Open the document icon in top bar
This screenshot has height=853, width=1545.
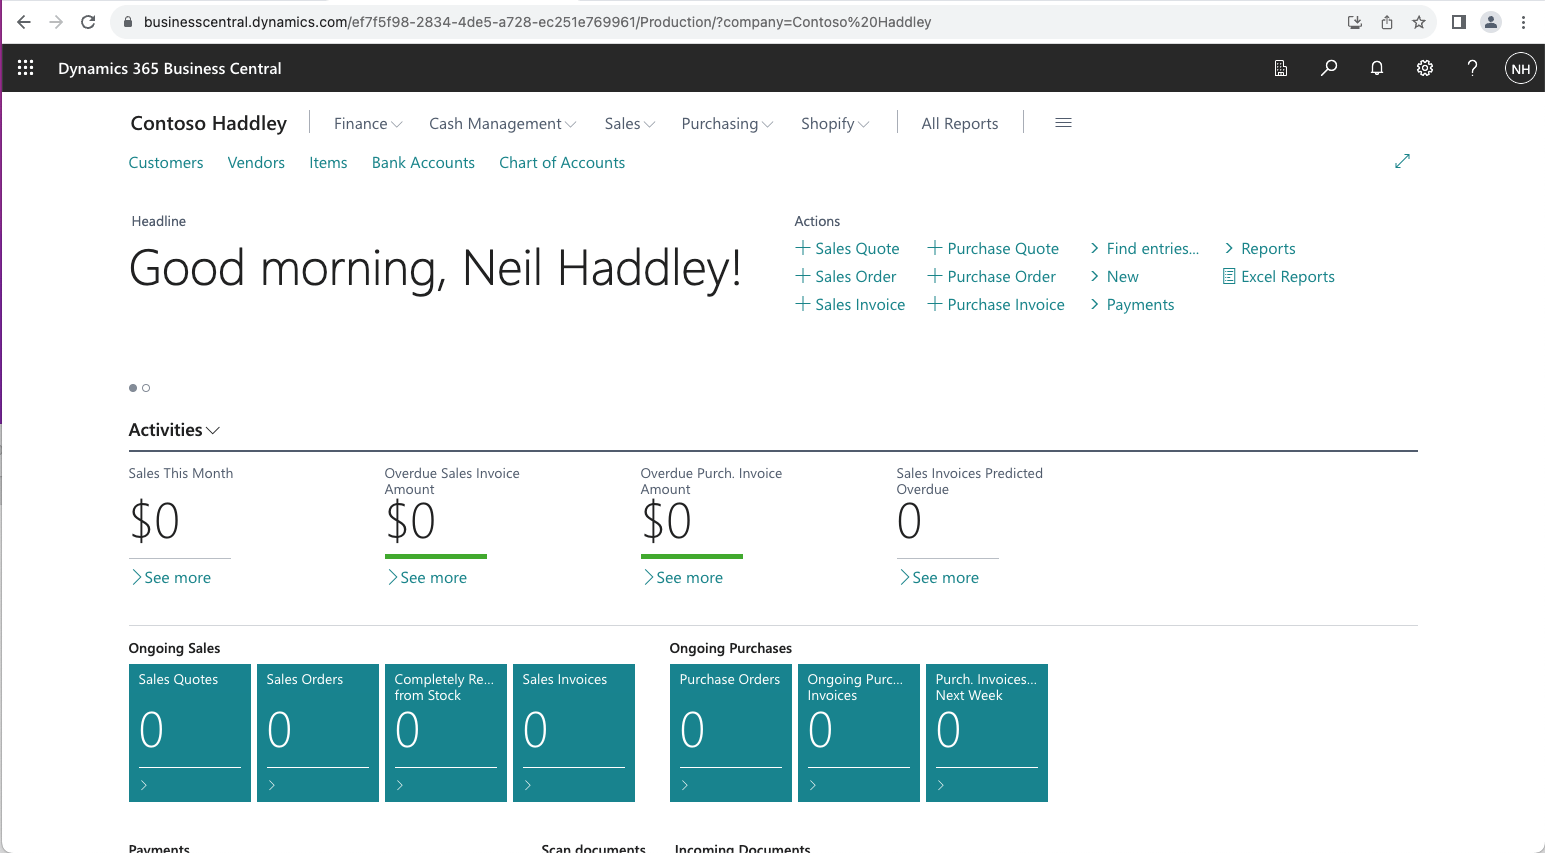pyautogui.click(x=1281, y=68)
